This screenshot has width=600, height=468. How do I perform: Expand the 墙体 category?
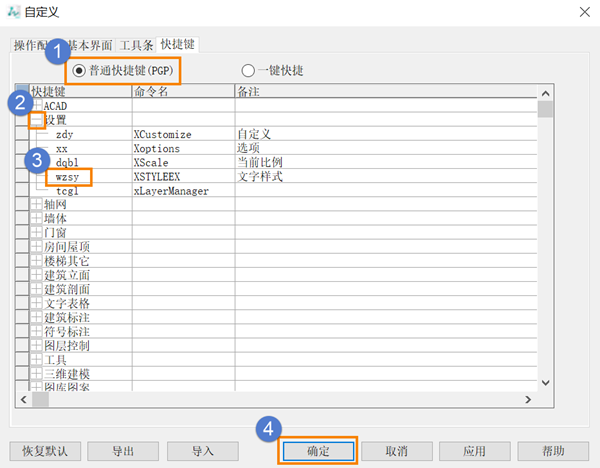[37, 218]
